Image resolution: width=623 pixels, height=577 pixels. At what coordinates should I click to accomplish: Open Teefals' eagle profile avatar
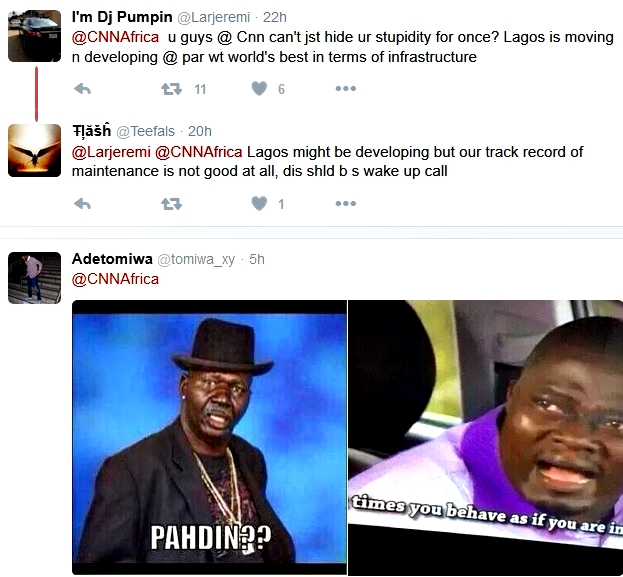(35, 151)
